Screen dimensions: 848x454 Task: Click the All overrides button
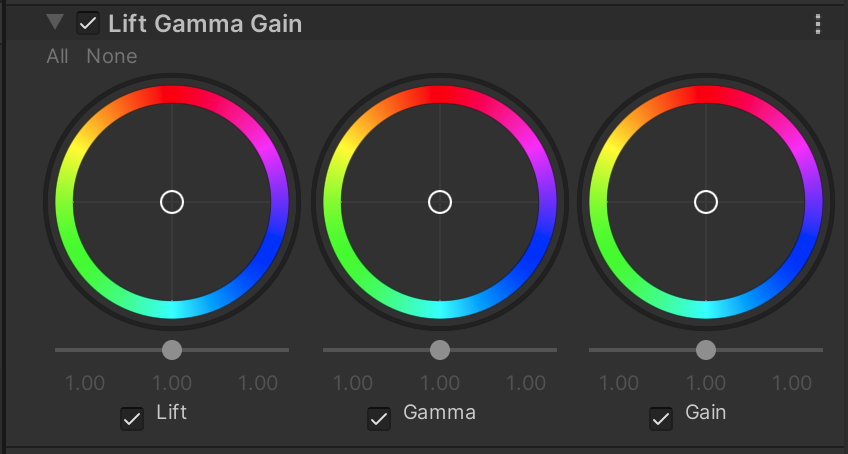point(57,56)
